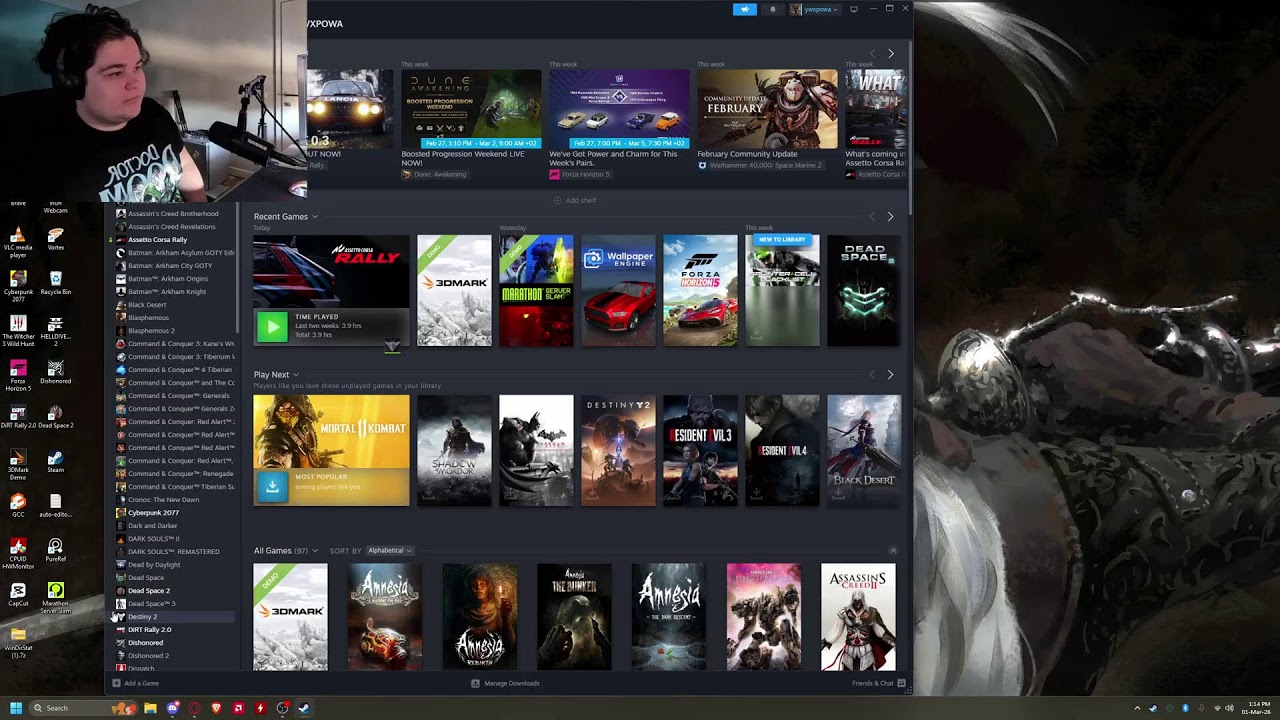Click the Marathon Server Slam desktop icon
1280x720 pixels.
click(55, 598)
